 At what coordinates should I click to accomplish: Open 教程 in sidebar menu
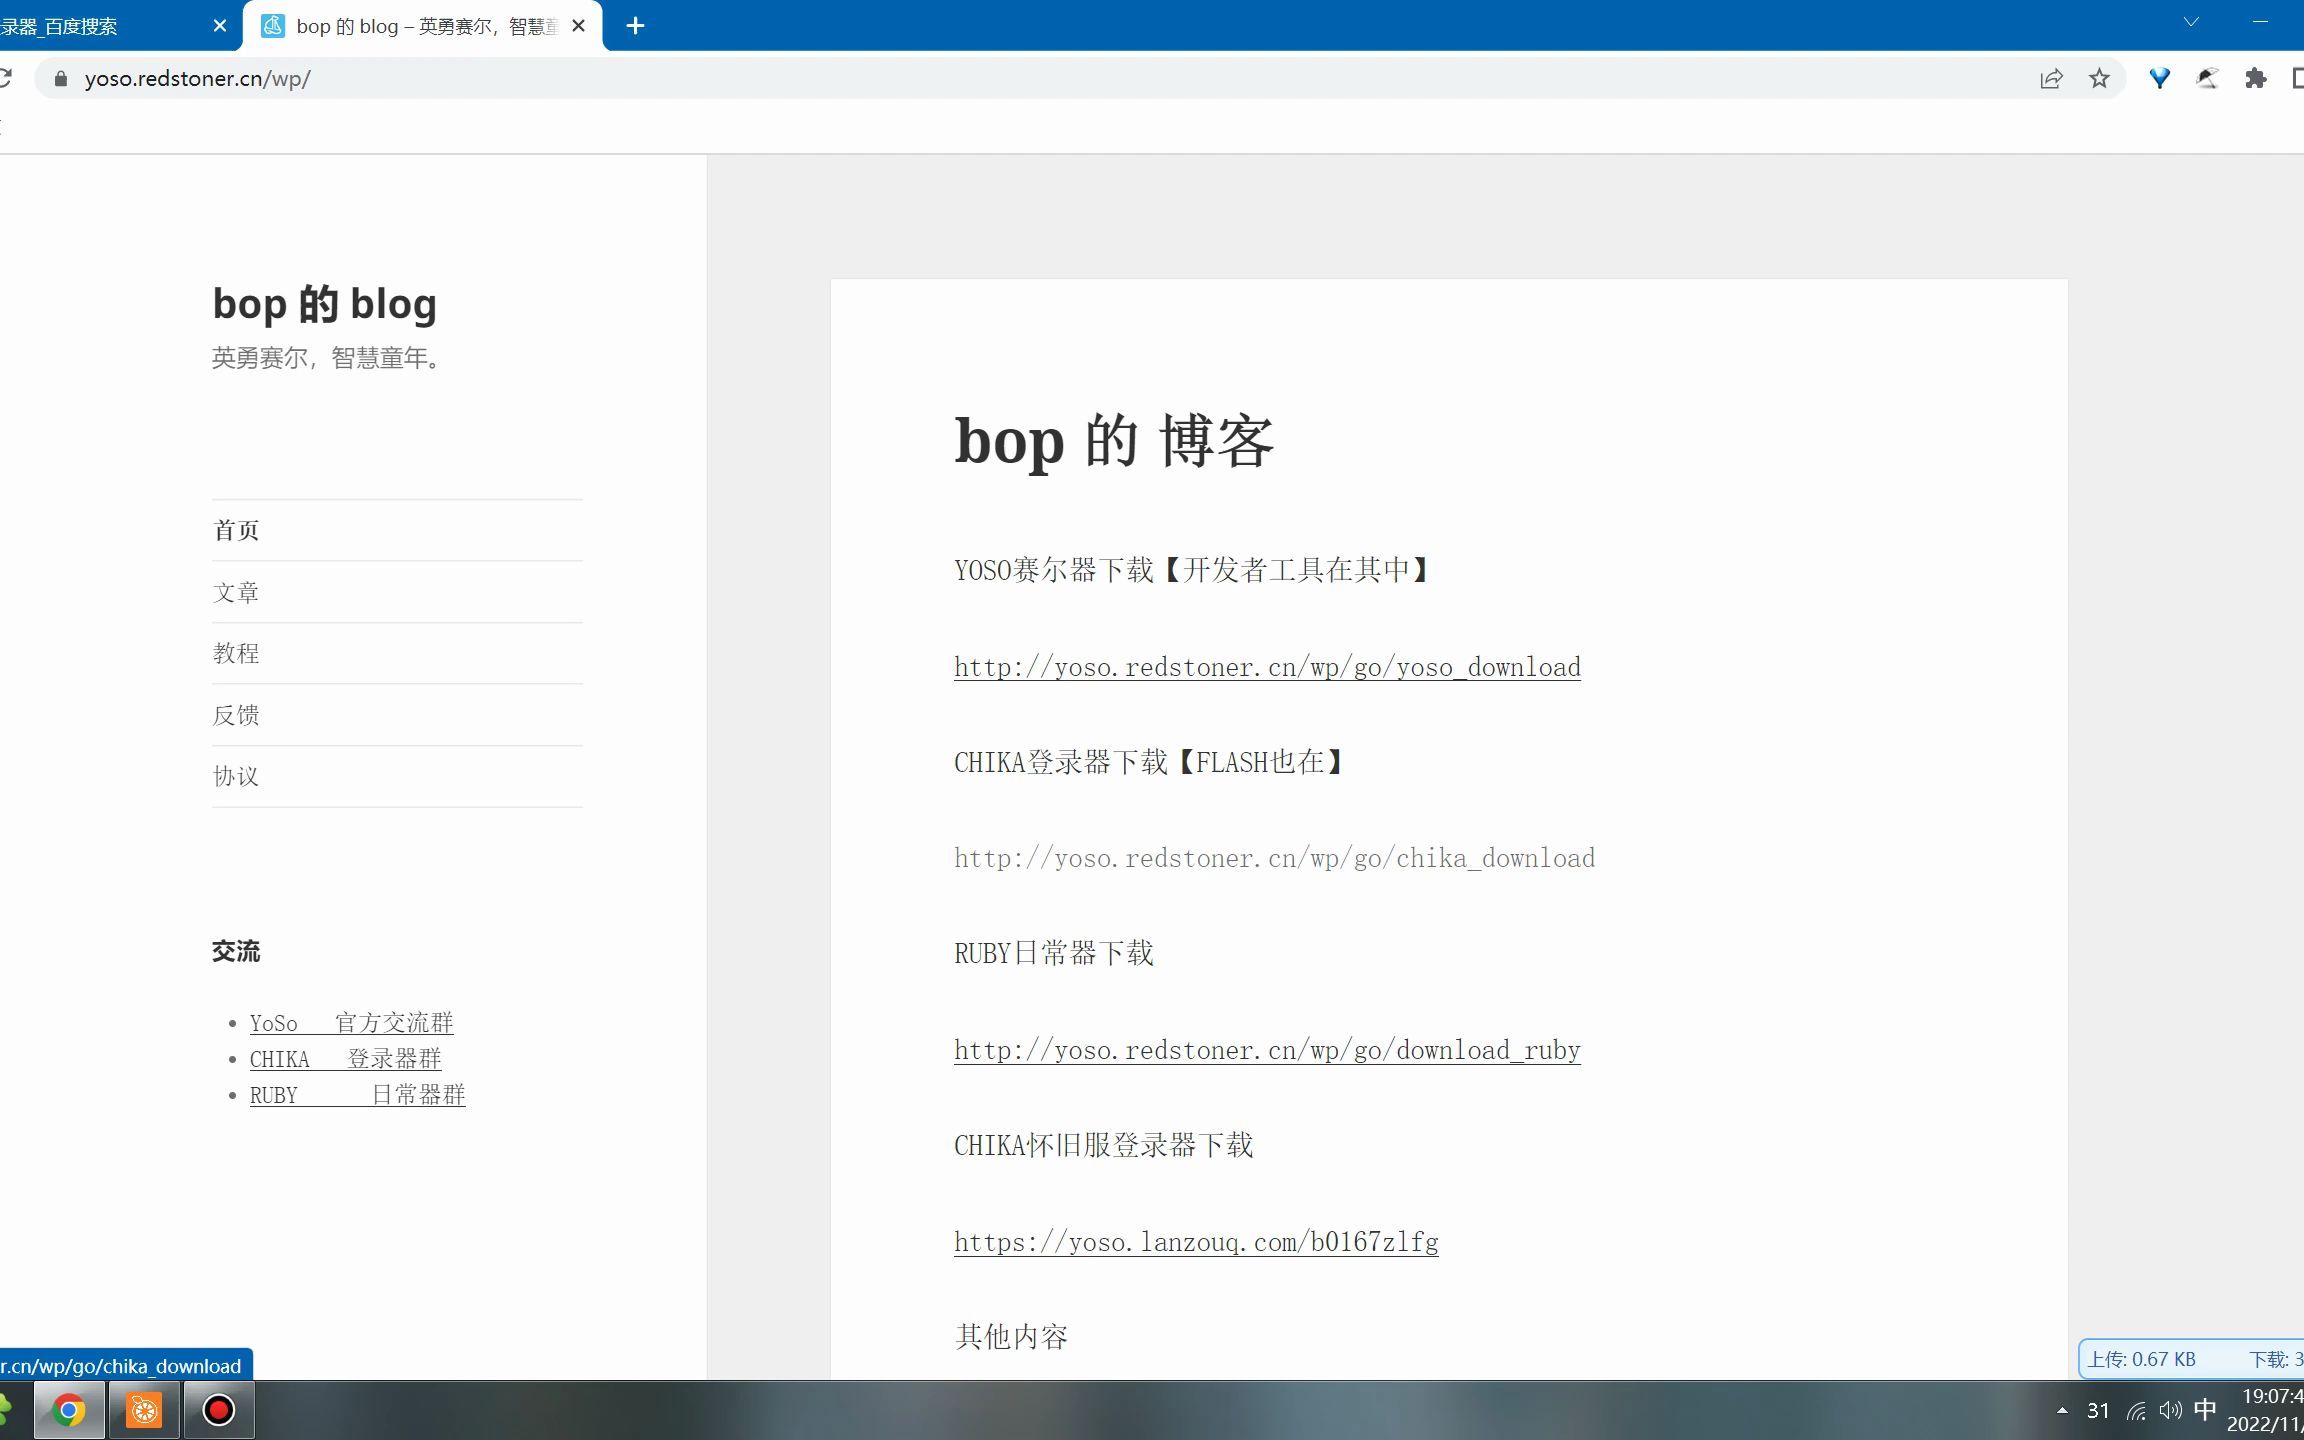(236, 653)
